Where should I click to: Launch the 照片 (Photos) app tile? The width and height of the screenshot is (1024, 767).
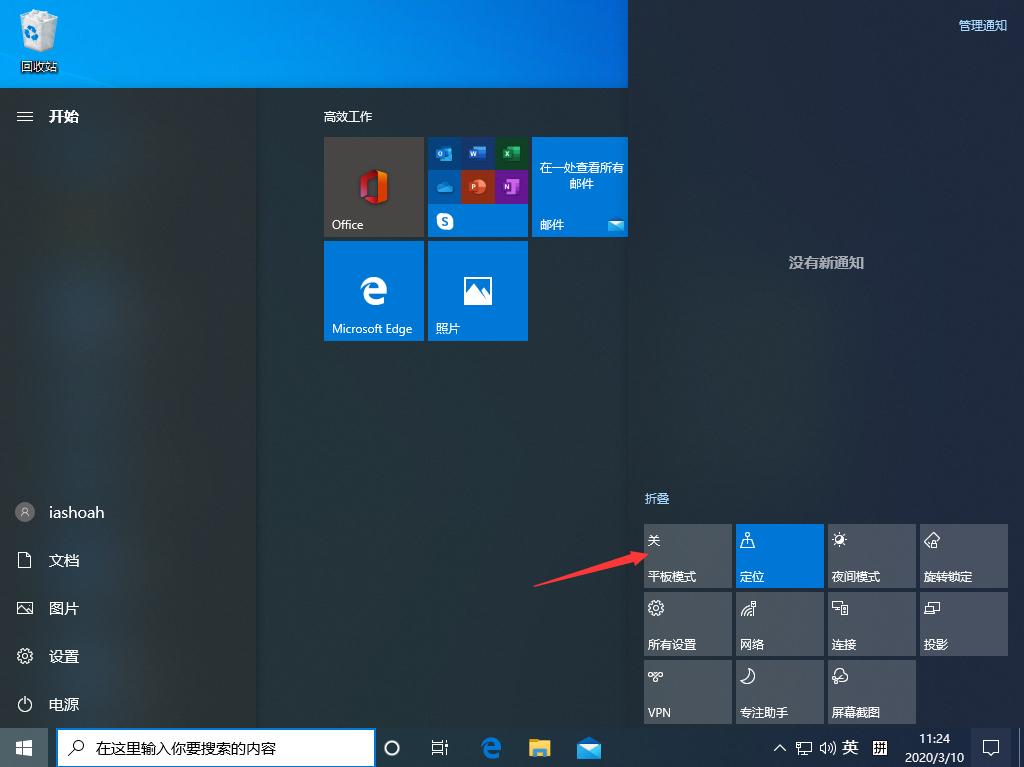tap(477, 291)
